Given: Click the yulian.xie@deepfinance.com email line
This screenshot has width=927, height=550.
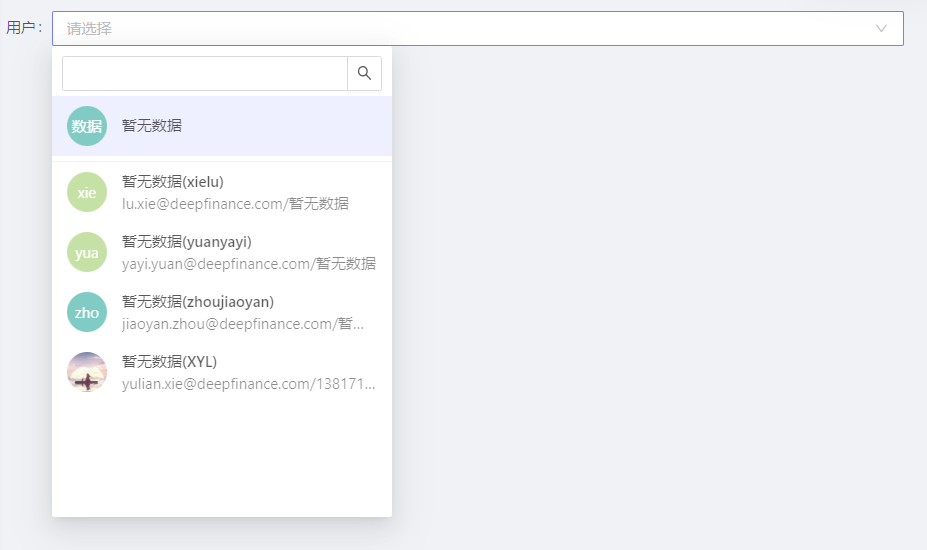Looking at the screenshot, I should pyautogui.click(x=248, y=384).
